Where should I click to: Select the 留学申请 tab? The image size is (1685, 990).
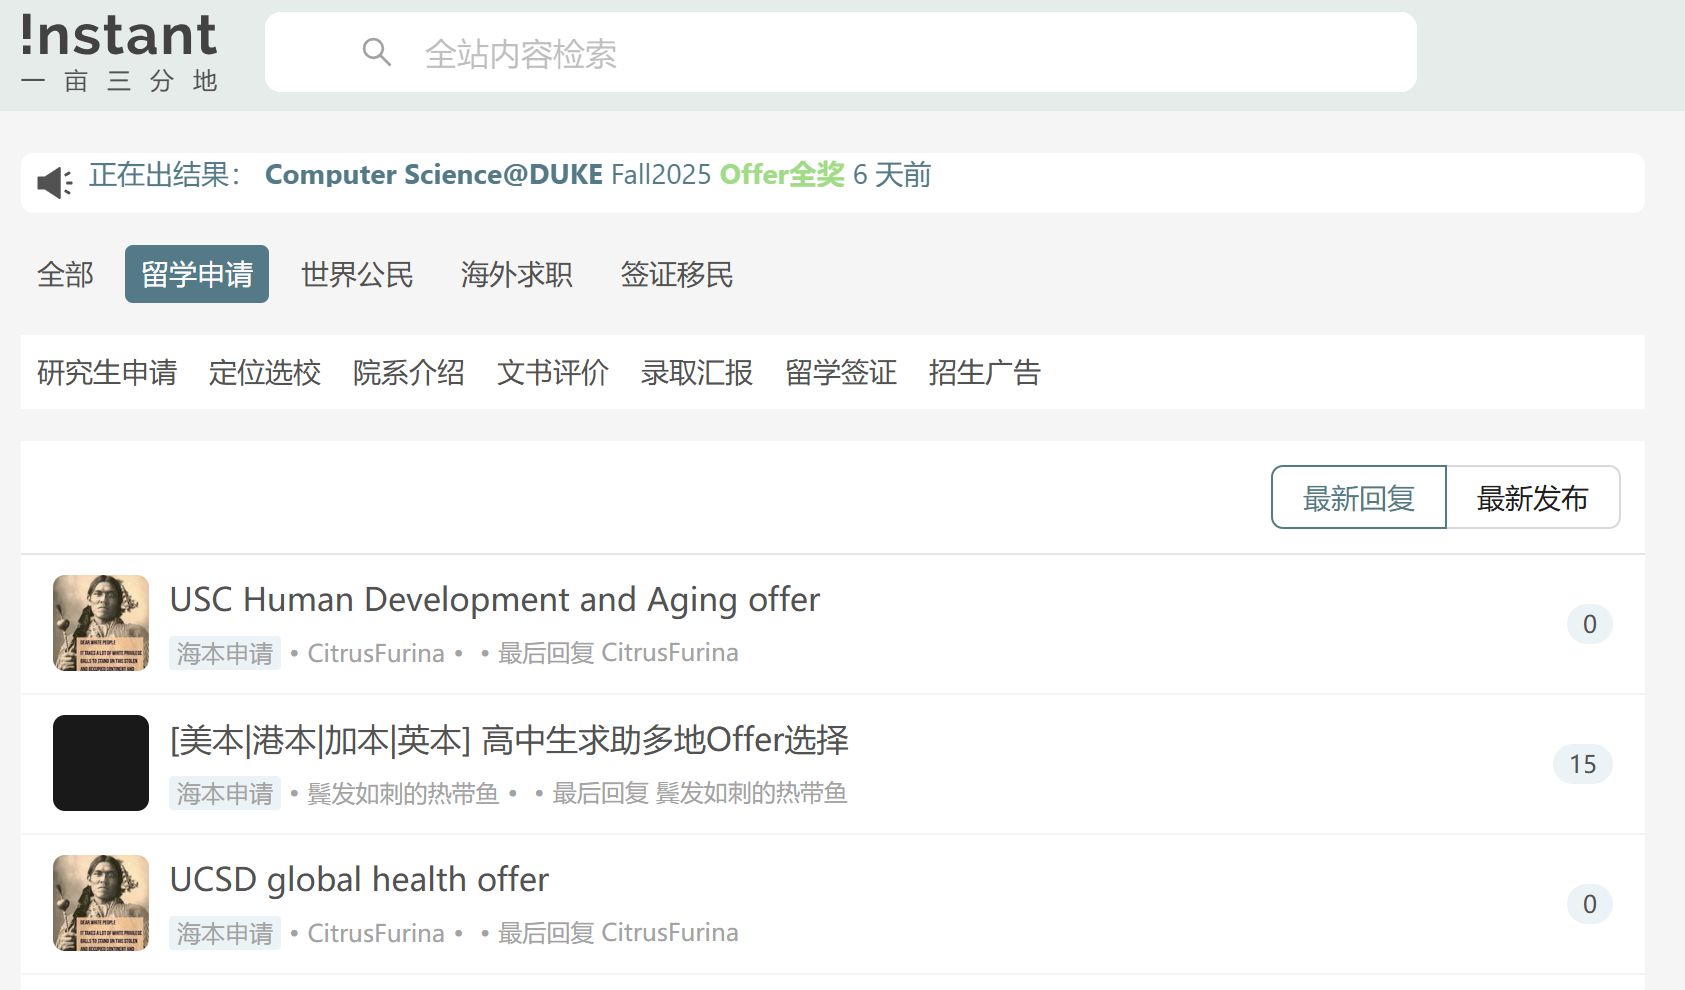click(x=197, y=274)
